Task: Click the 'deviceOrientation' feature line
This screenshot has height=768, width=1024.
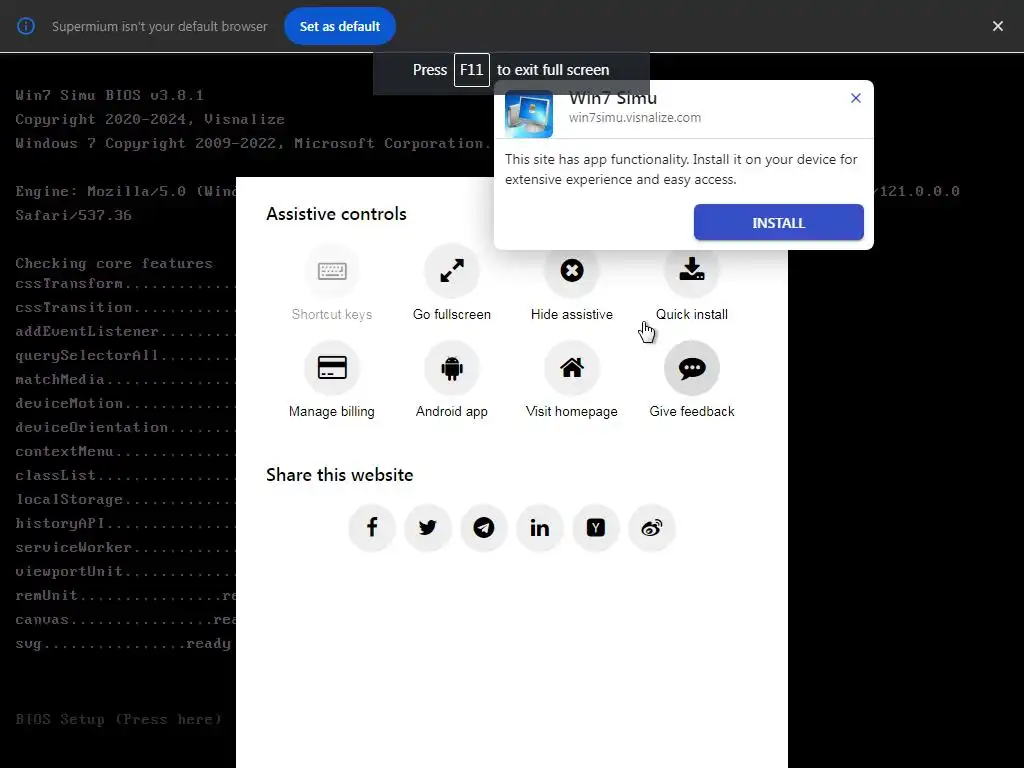Action: click(x=125, y=427)
